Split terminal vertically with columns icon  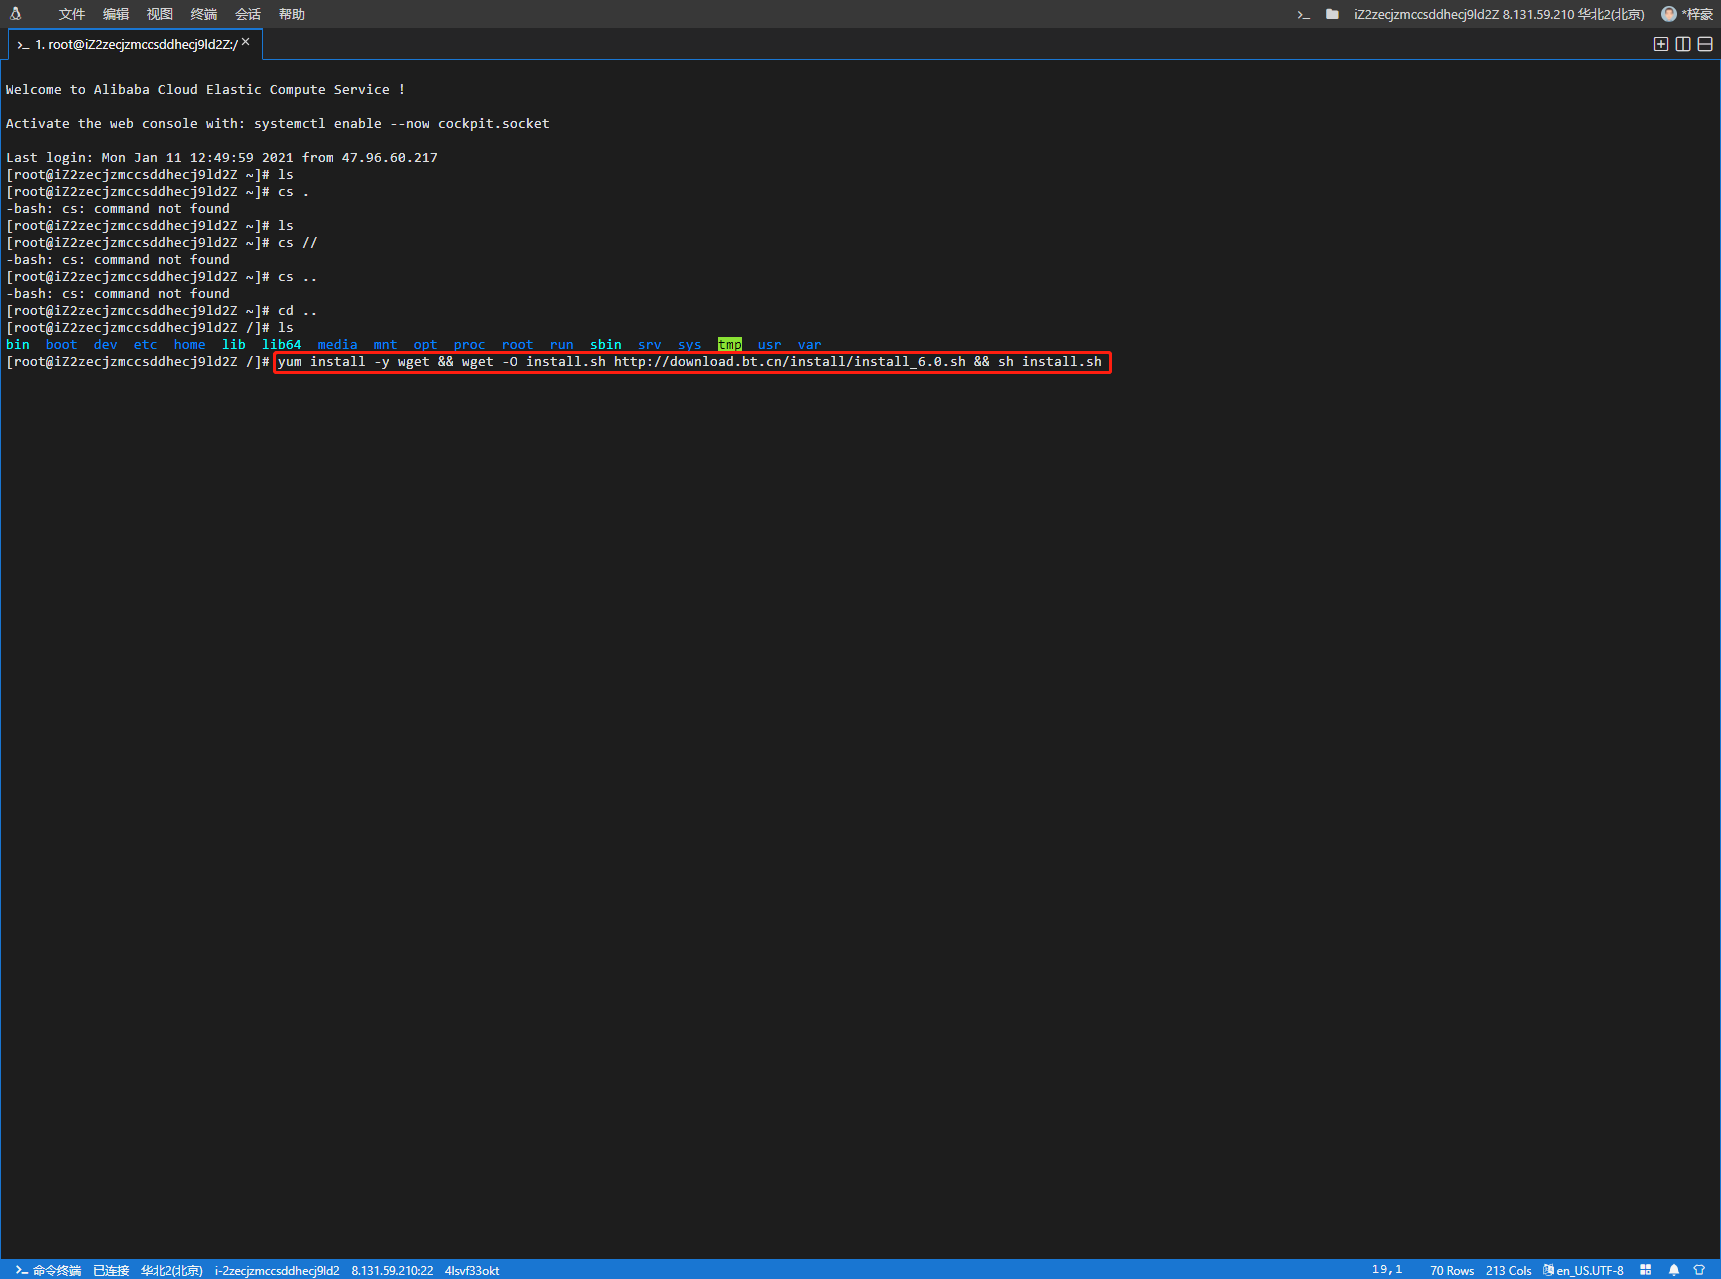pos(1683,44)
